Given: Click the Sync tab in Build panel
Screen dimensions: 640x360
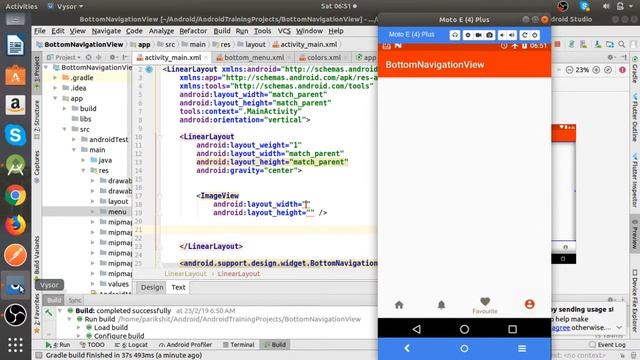Looking at the screenshot, I should pos(75,300).
